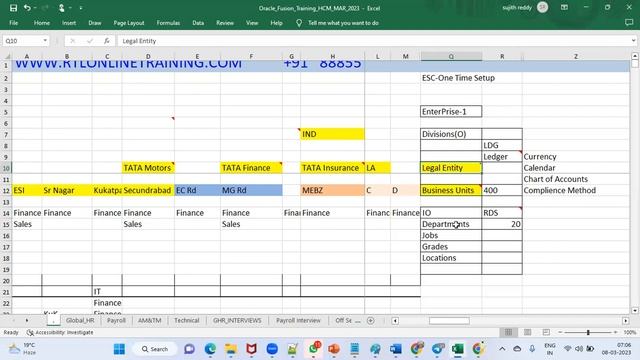This screenshot has height=360, width=640.
Task: Save the workbook with the Save icon
Action: [x=13, y=8]
